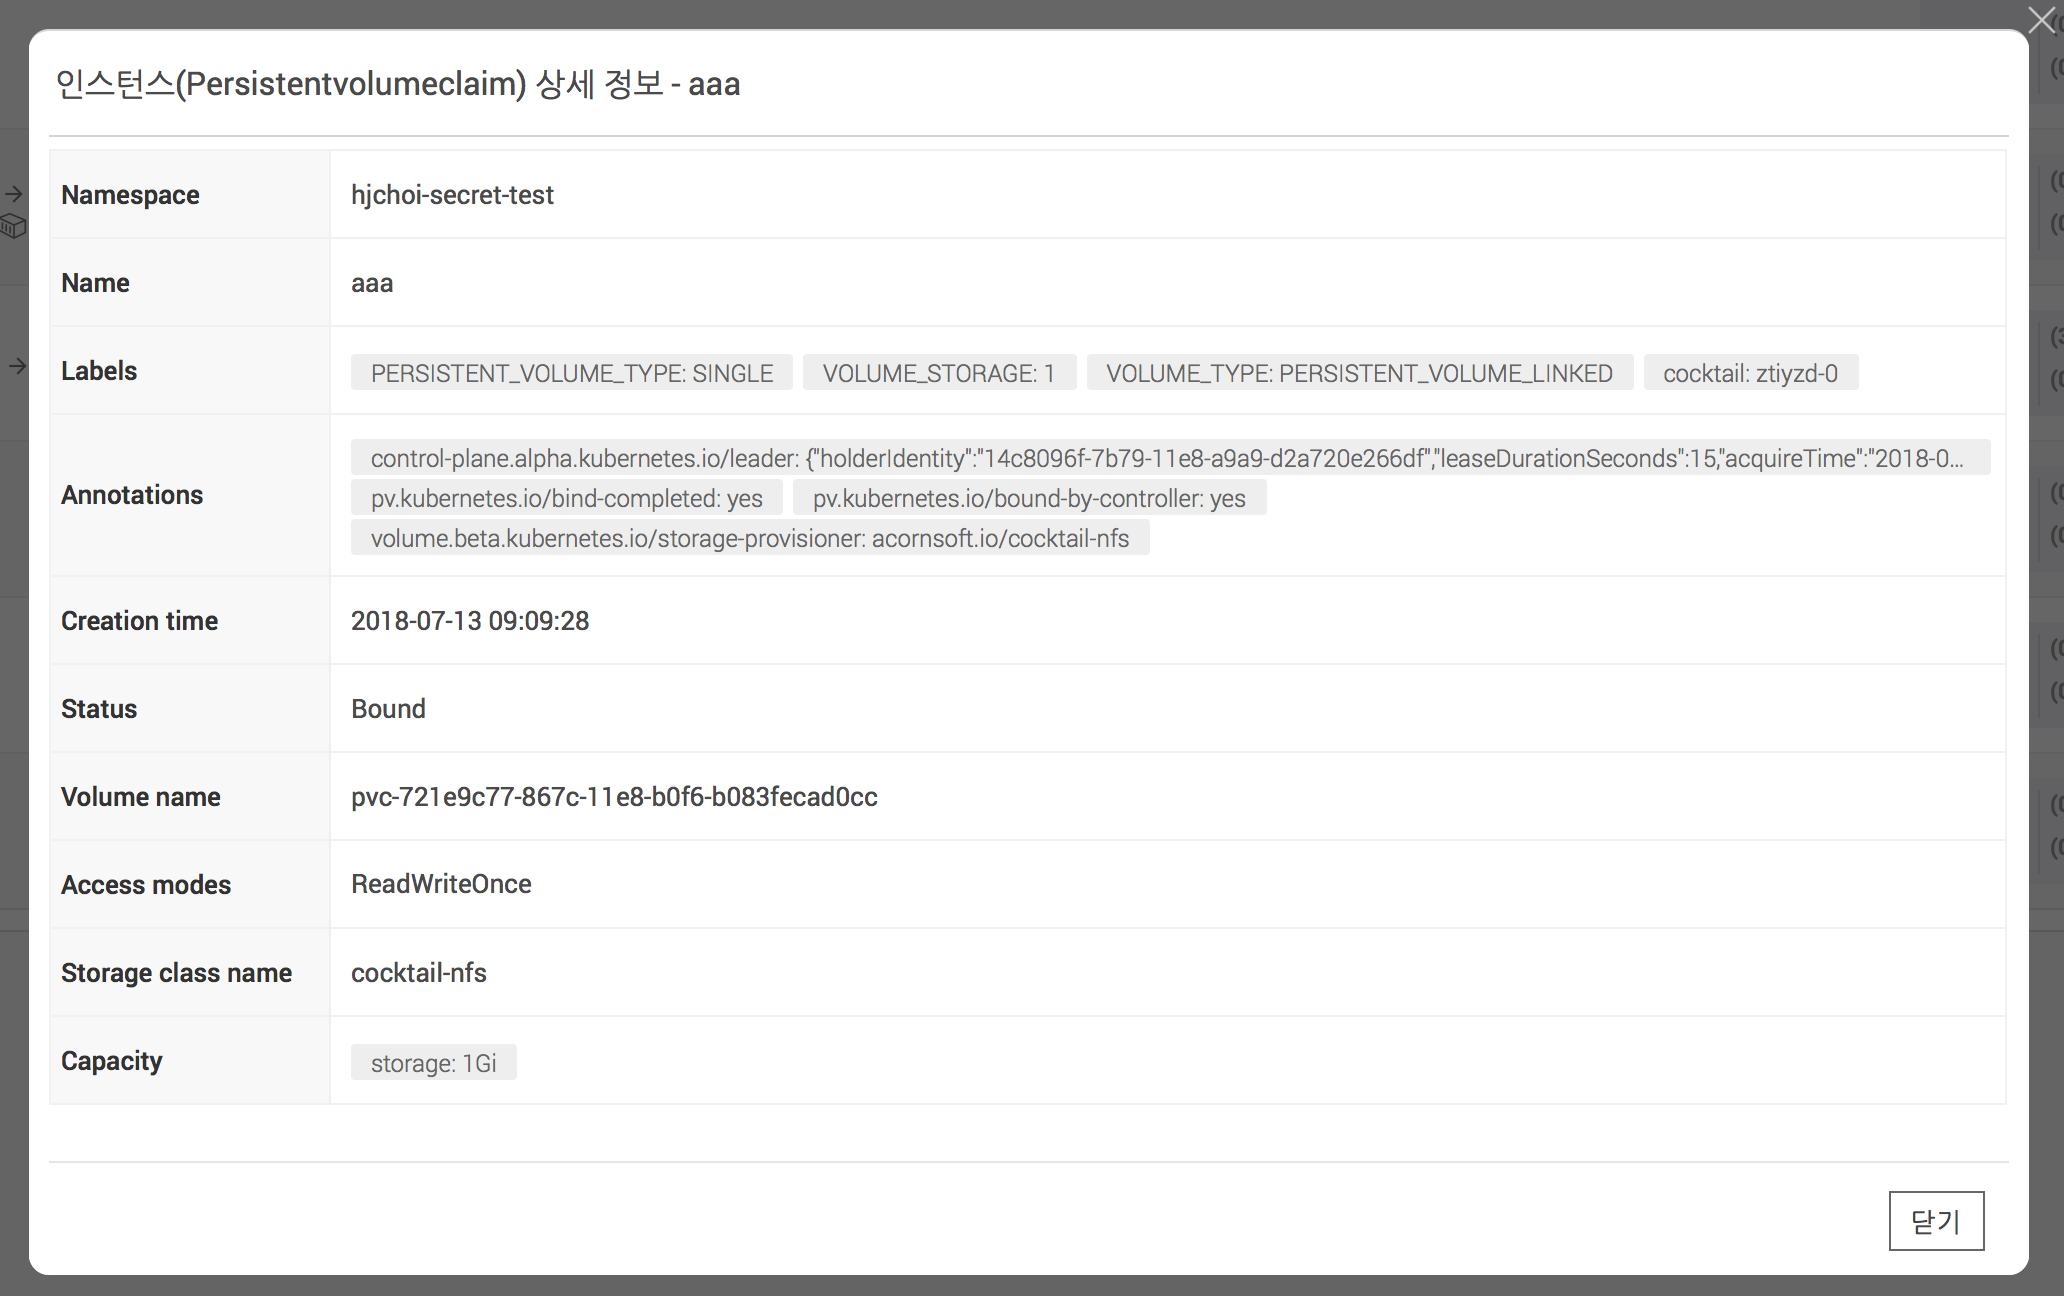
Task: Click the hjchoi-secret-test namespace value
Action: pyautogui.click(x=452, y=195)
